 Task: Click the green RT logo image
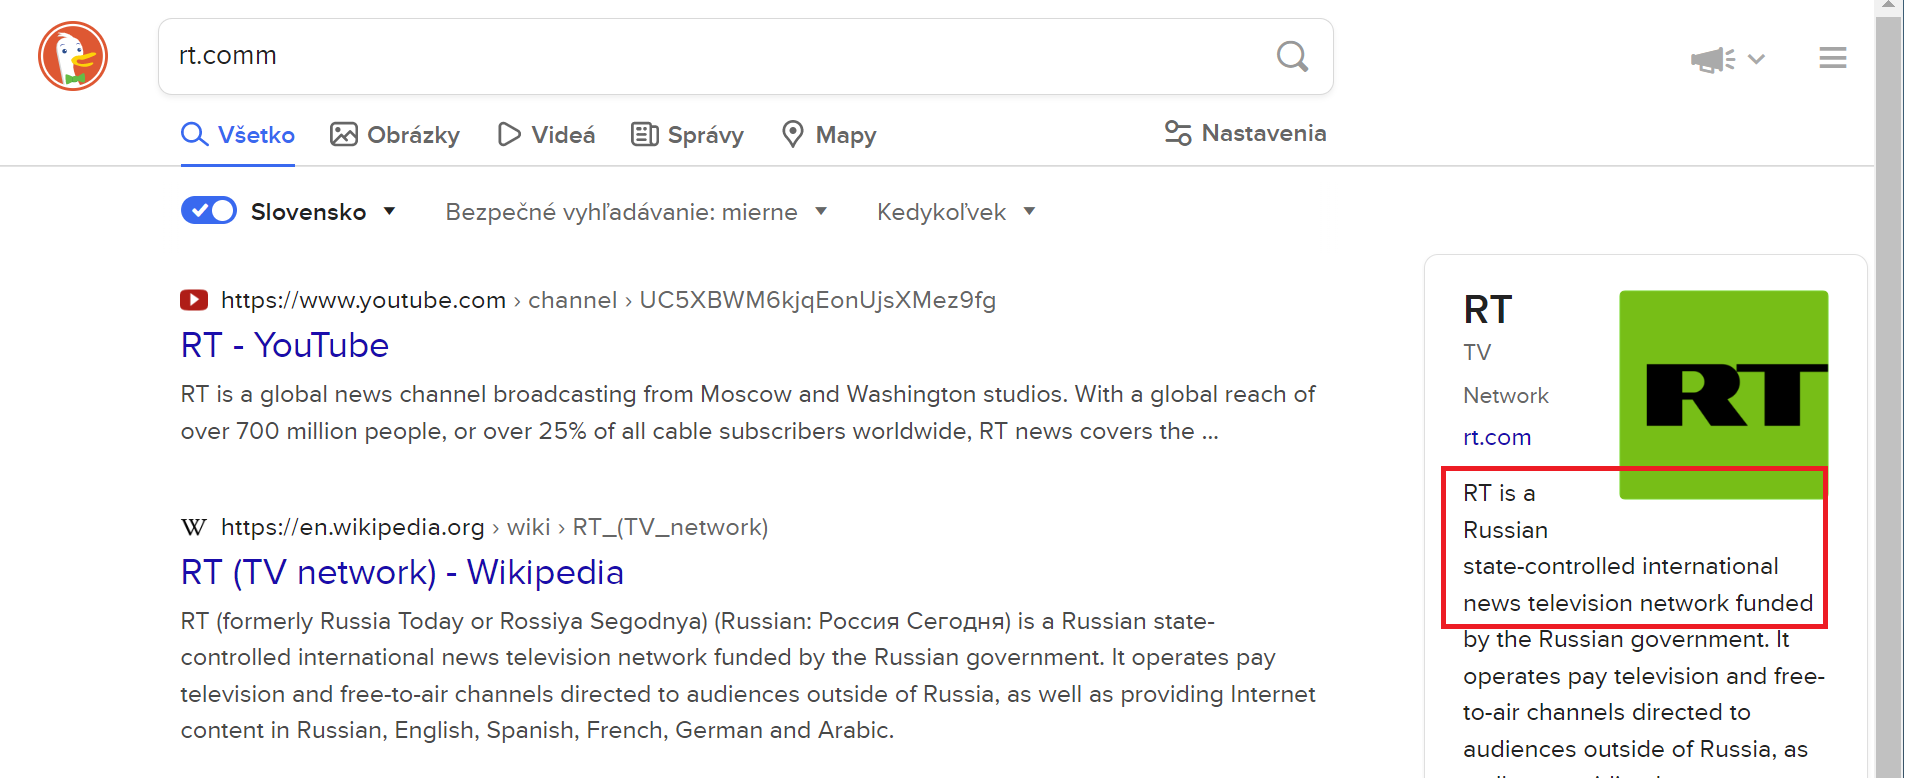[x=1723, y=393]
